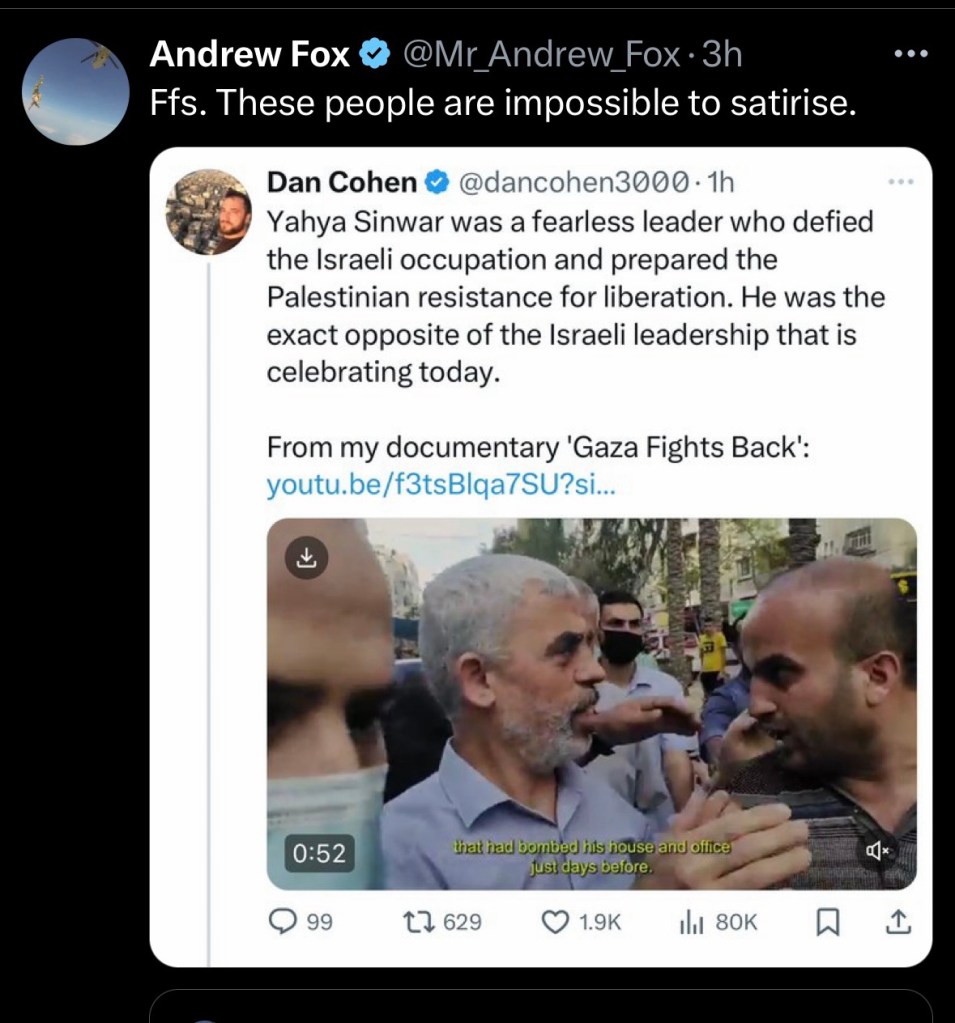The height and width of the screenshot is (1023, 955).
Task: Click the @Mr_Andrew_Fox handle
Action: (541, 55)
